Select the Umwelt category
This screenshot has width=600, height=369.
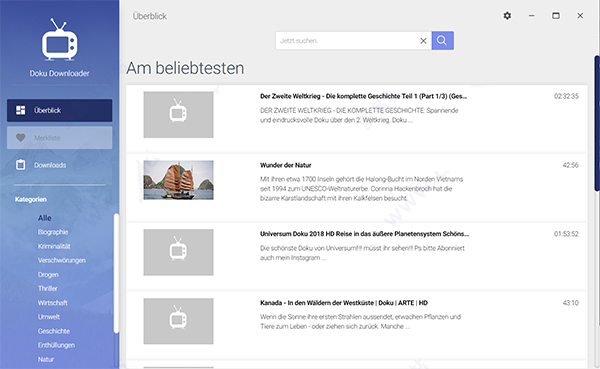[49, 317]
